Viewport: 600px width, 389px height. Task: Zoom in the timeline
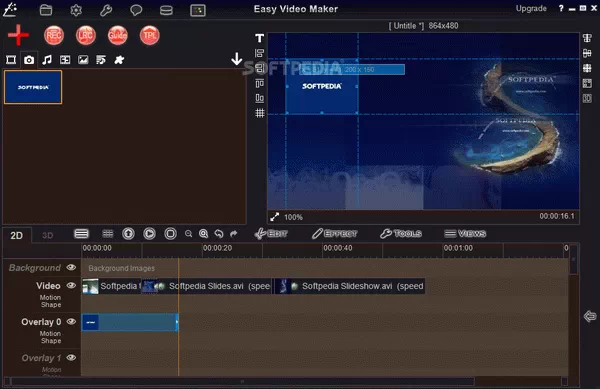(x=204, y=233)
